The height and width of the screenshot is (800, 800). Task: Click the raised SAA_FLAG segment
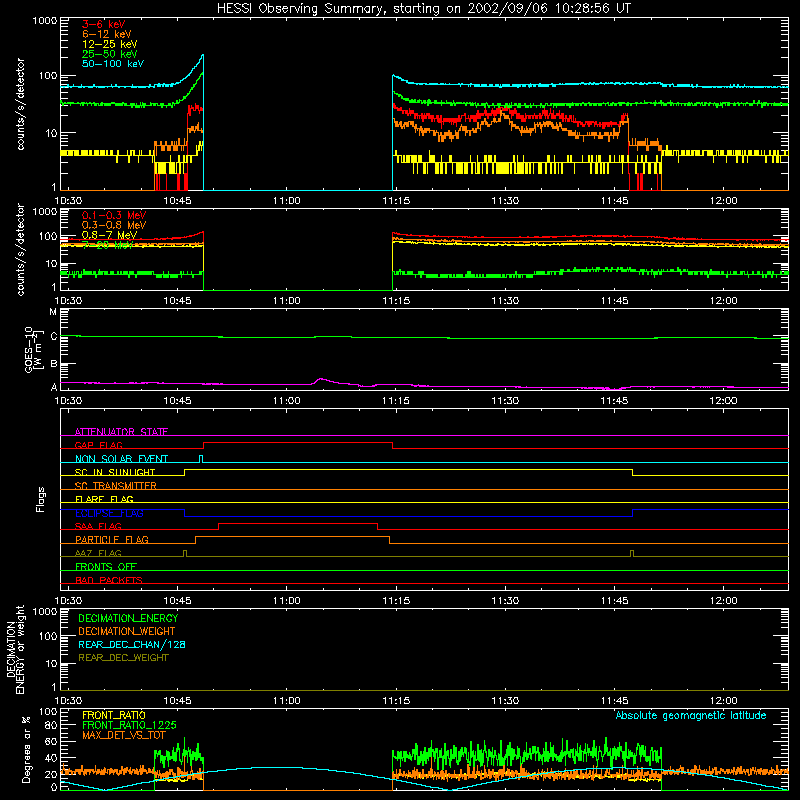point(298,523)
